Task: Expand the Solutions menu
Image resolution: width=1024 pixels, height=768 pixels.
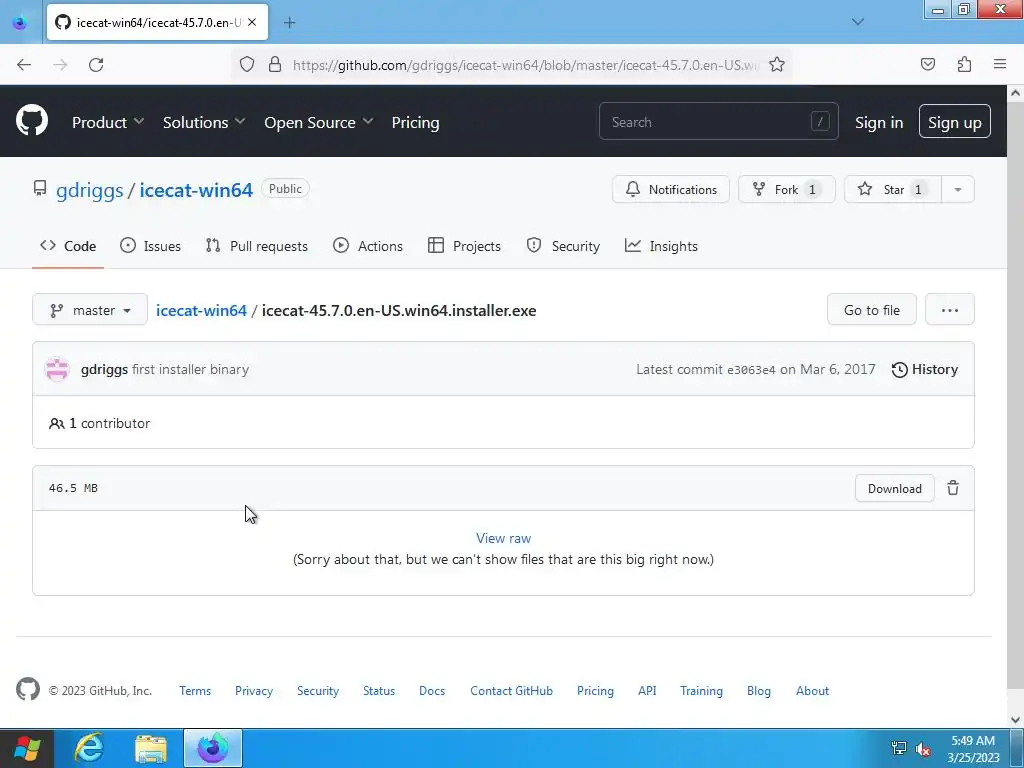Action: [204, 122]
